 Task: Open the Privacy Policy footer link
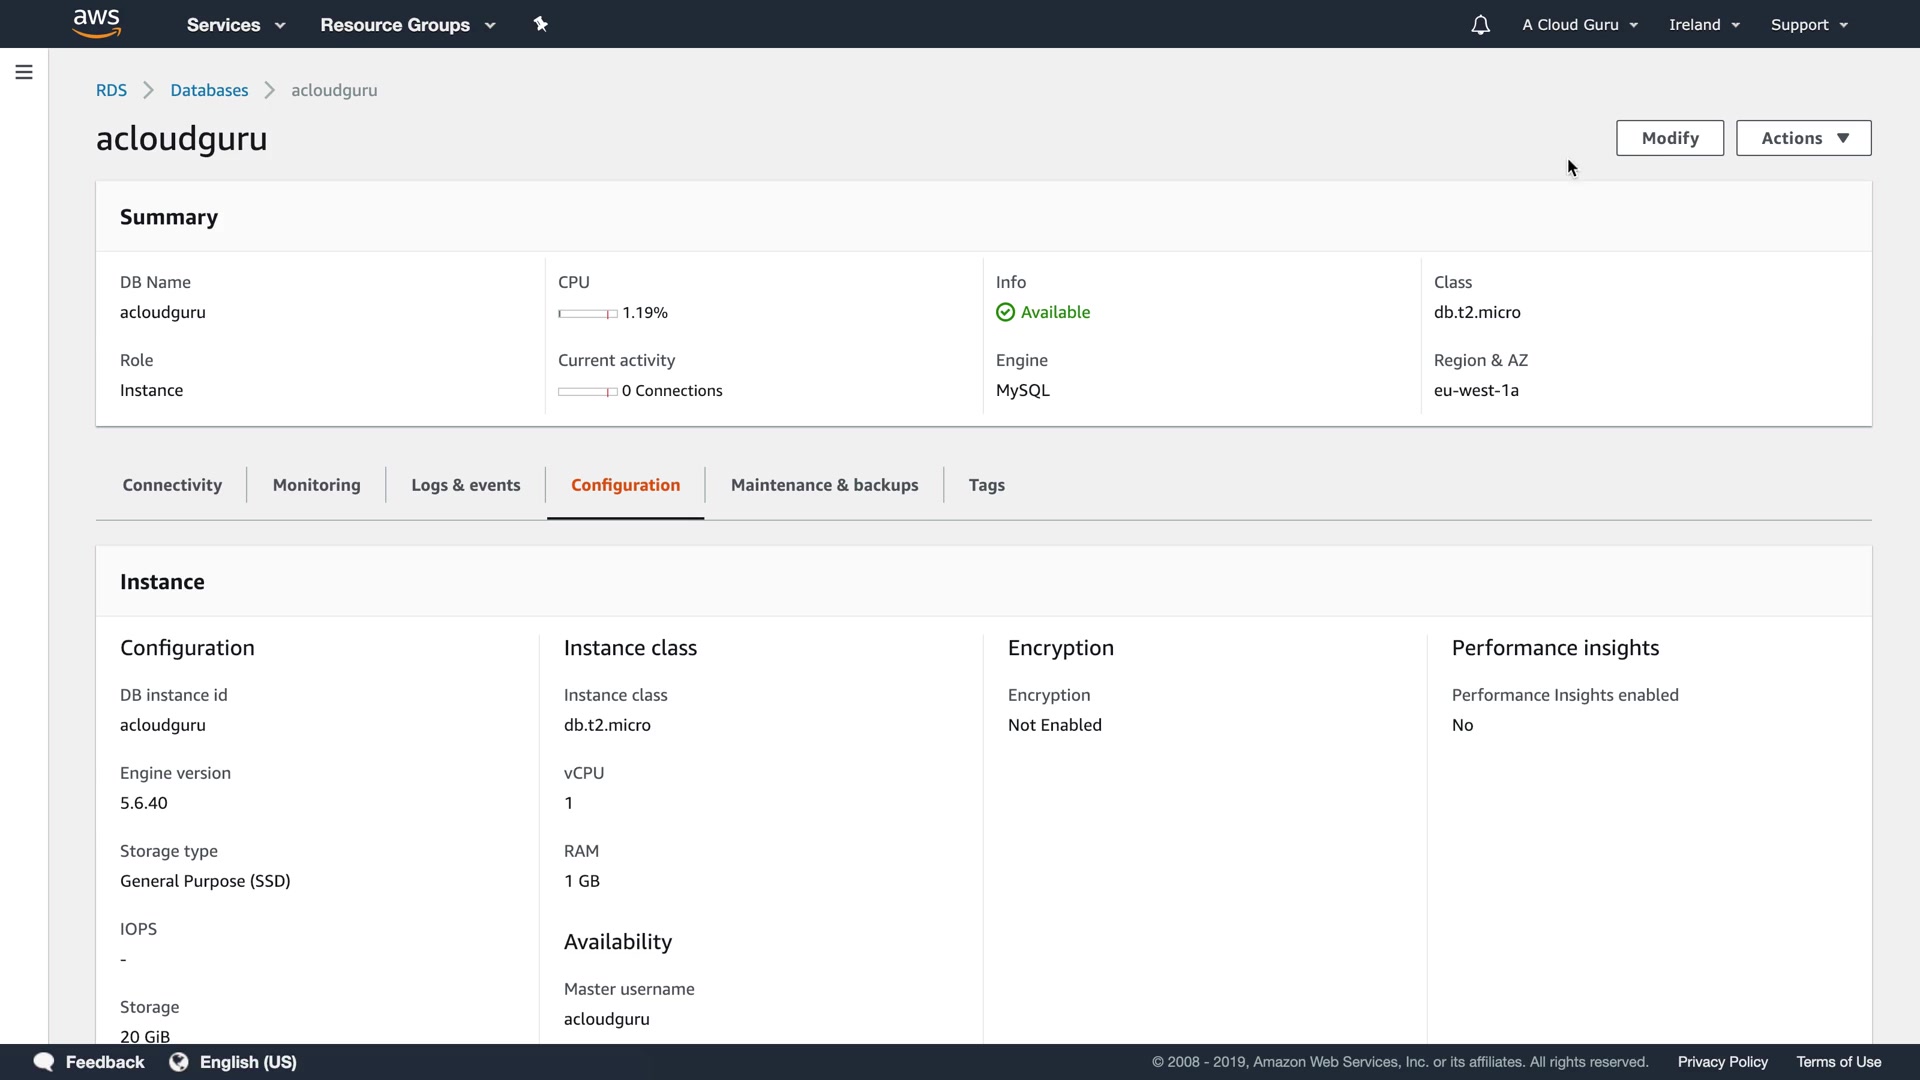[1722, 1062]
